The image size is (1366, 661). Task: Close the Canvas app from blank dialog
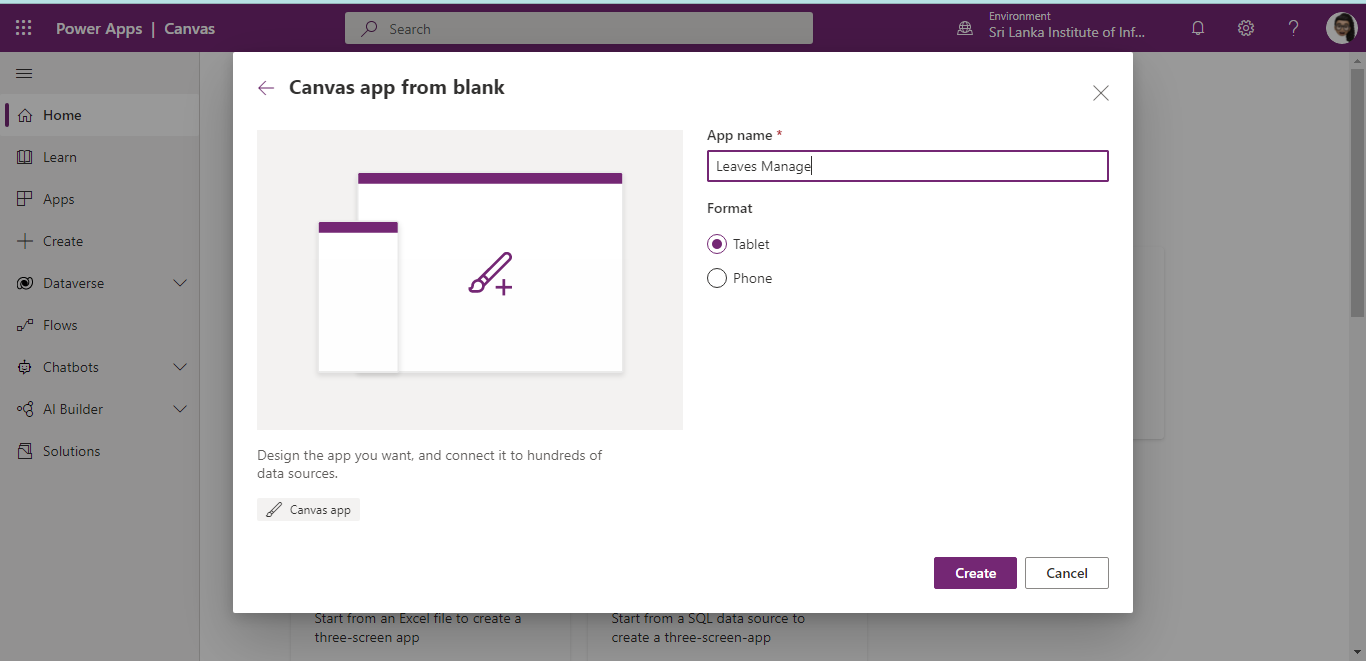click(1101, 93)
